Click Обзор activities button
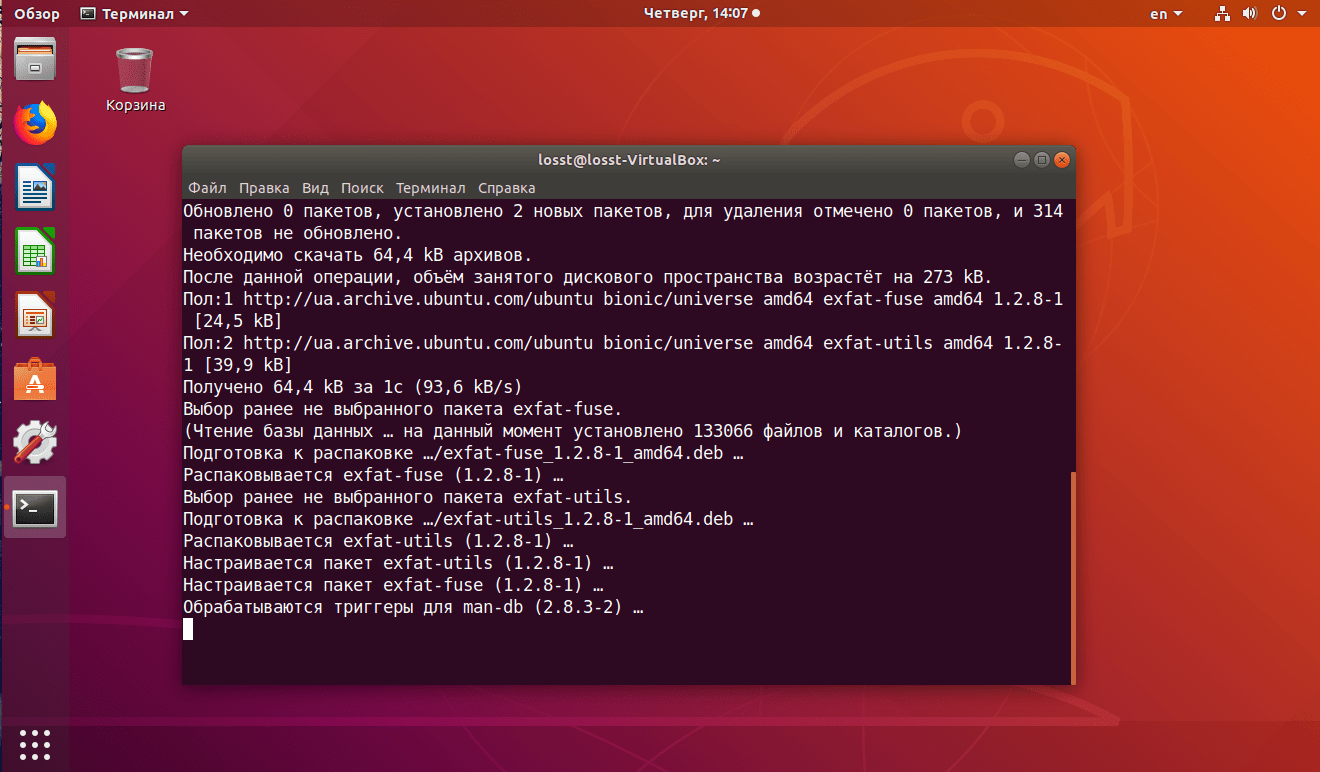The width and height of the screenshot is (1320, 772). [x=38, y=14]
